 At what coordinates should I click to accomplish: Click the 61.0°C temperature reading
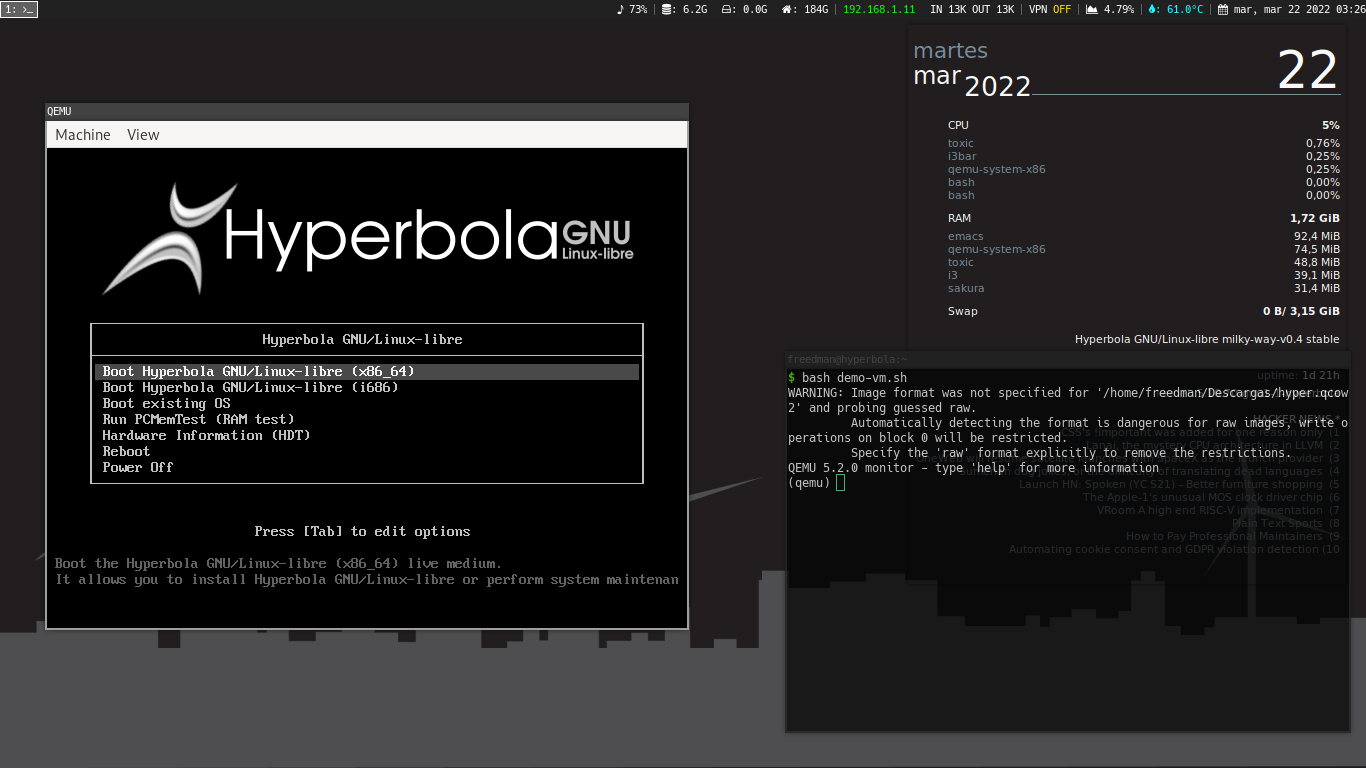pos(1183,9)
